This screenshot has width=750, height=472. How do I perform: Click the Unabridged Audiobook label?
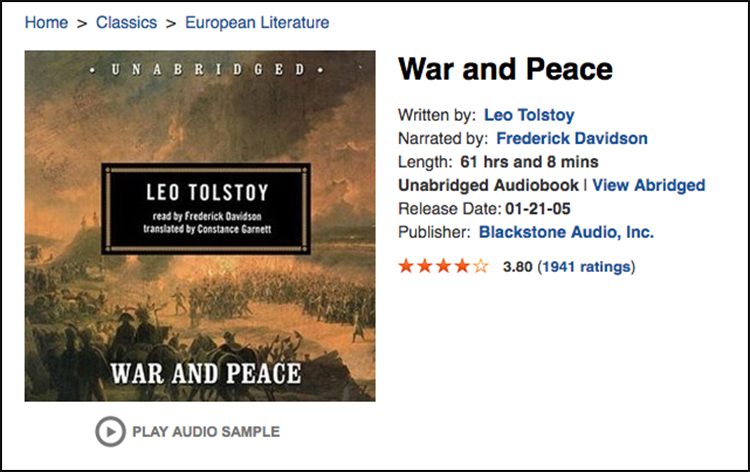click(488, 185)
